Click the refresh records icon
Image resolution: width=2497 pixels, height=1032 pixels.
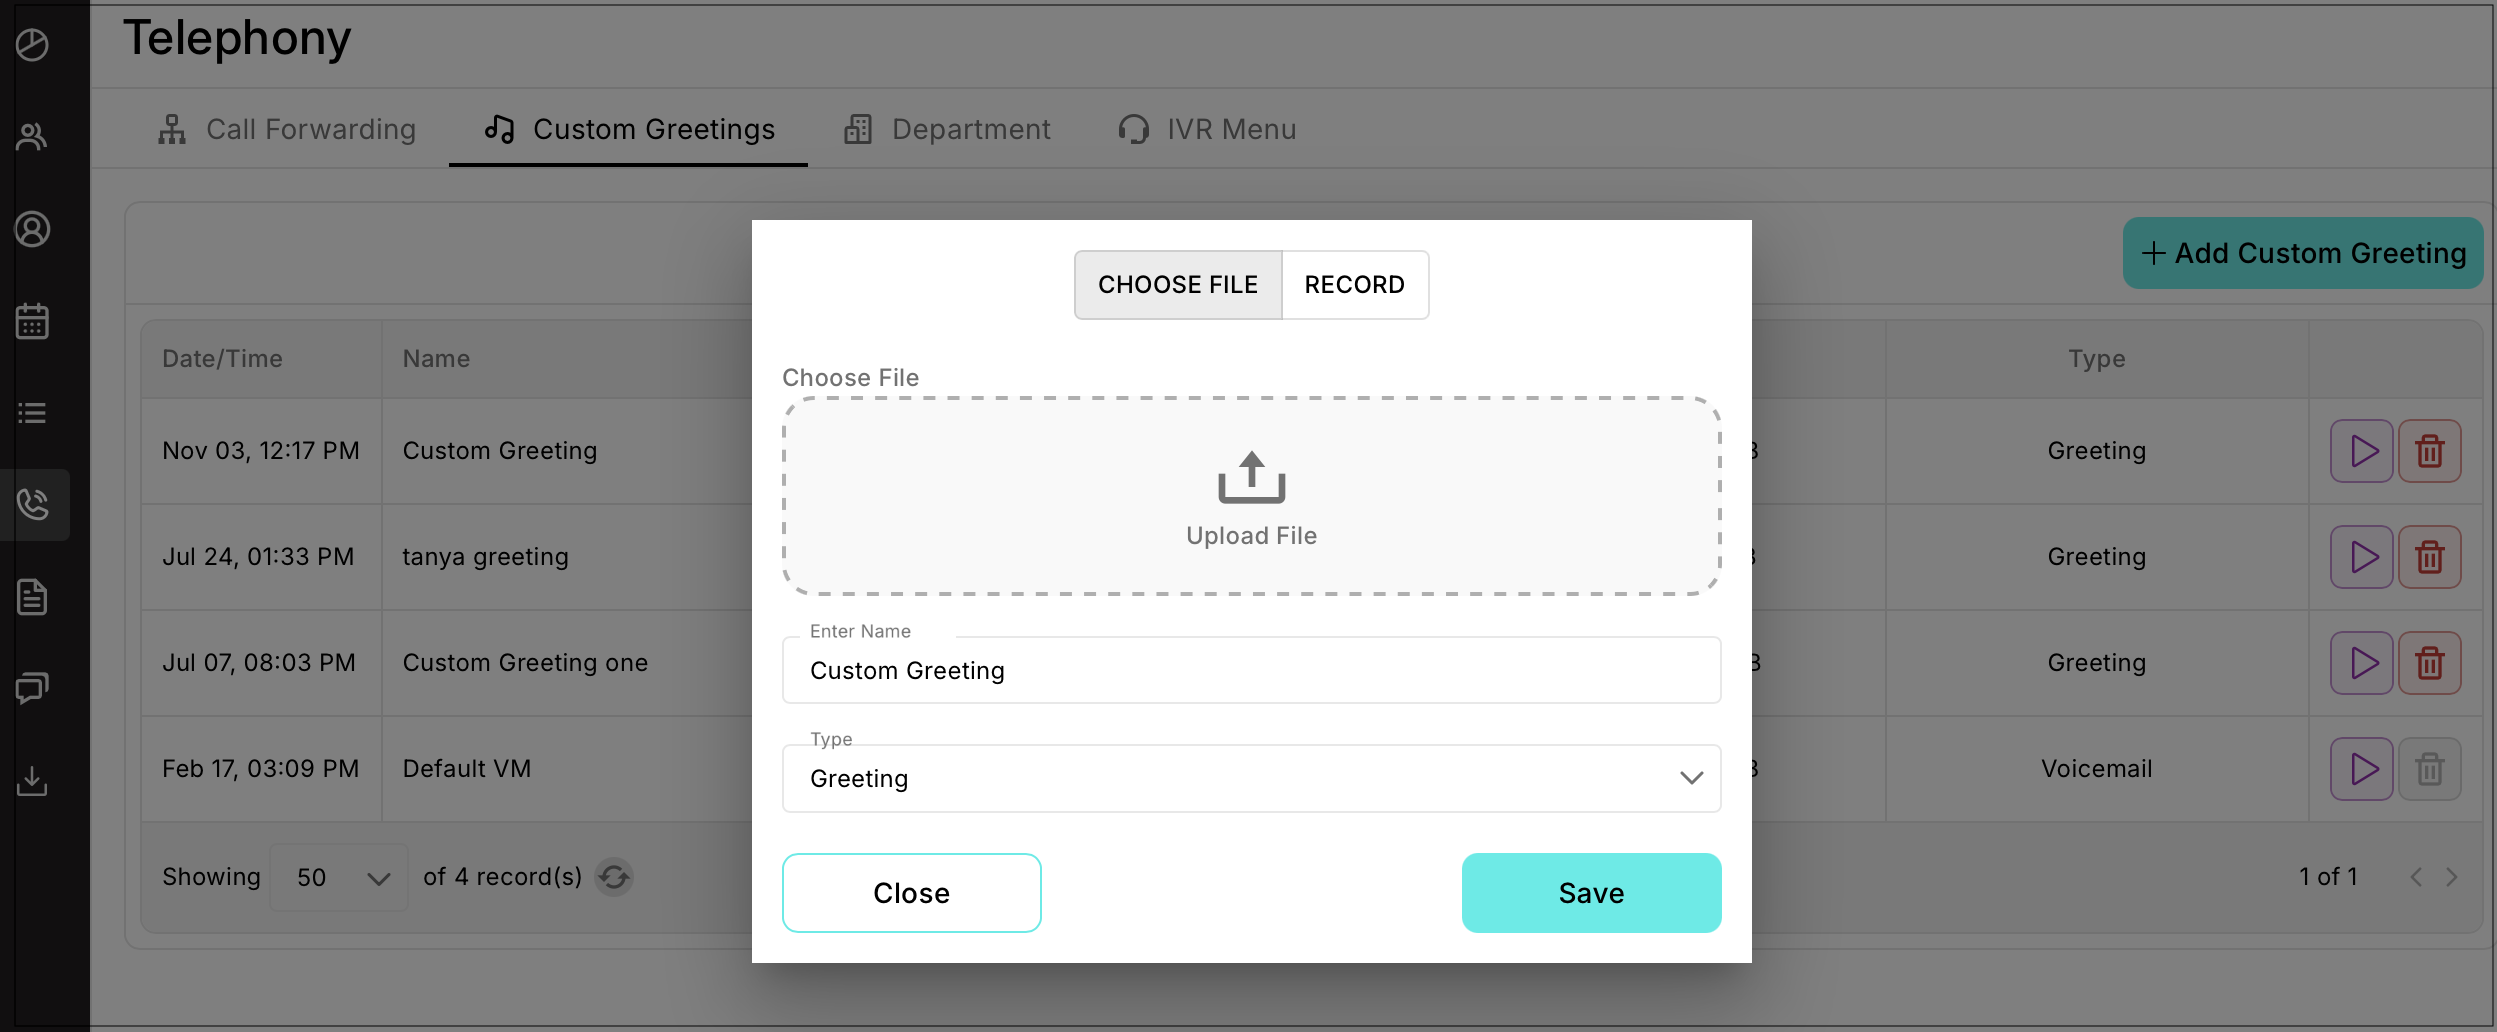pos(614,877)
